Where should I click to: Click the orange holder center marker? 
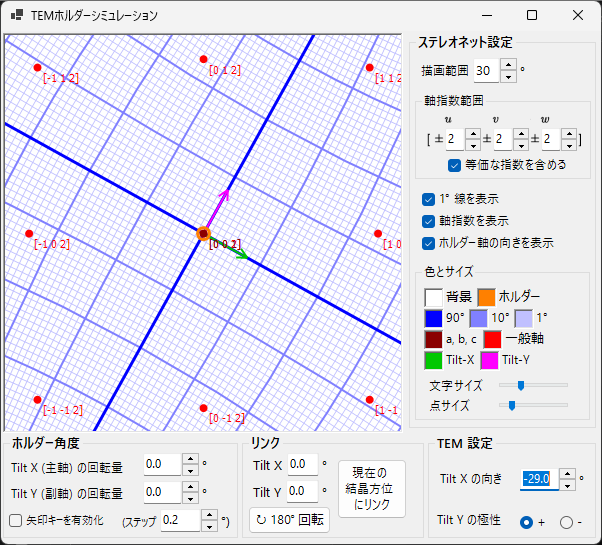click(203, 233)
